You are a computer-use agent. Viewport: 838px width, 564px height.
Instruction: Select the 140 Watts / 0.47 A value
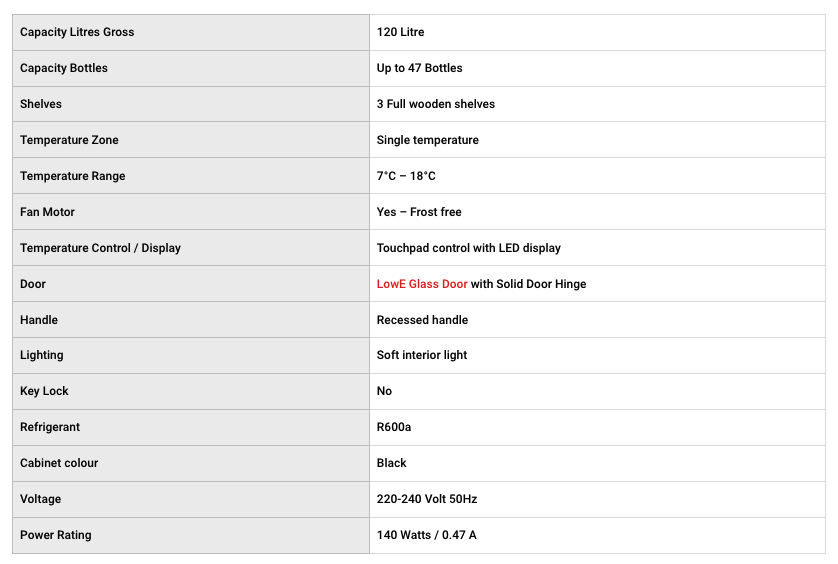click(x=426, y=535)
